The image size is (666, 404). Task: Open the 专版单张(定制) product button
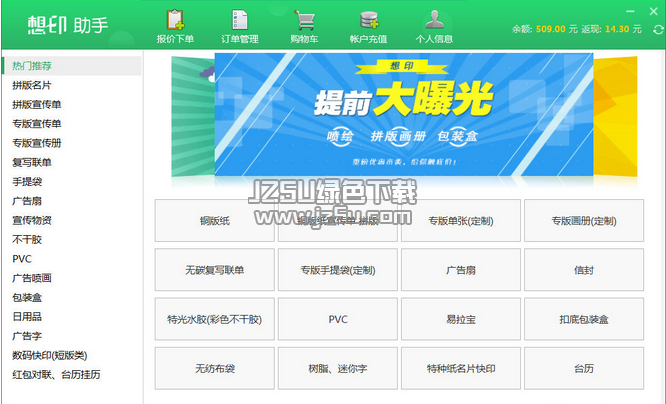[461, 220]
